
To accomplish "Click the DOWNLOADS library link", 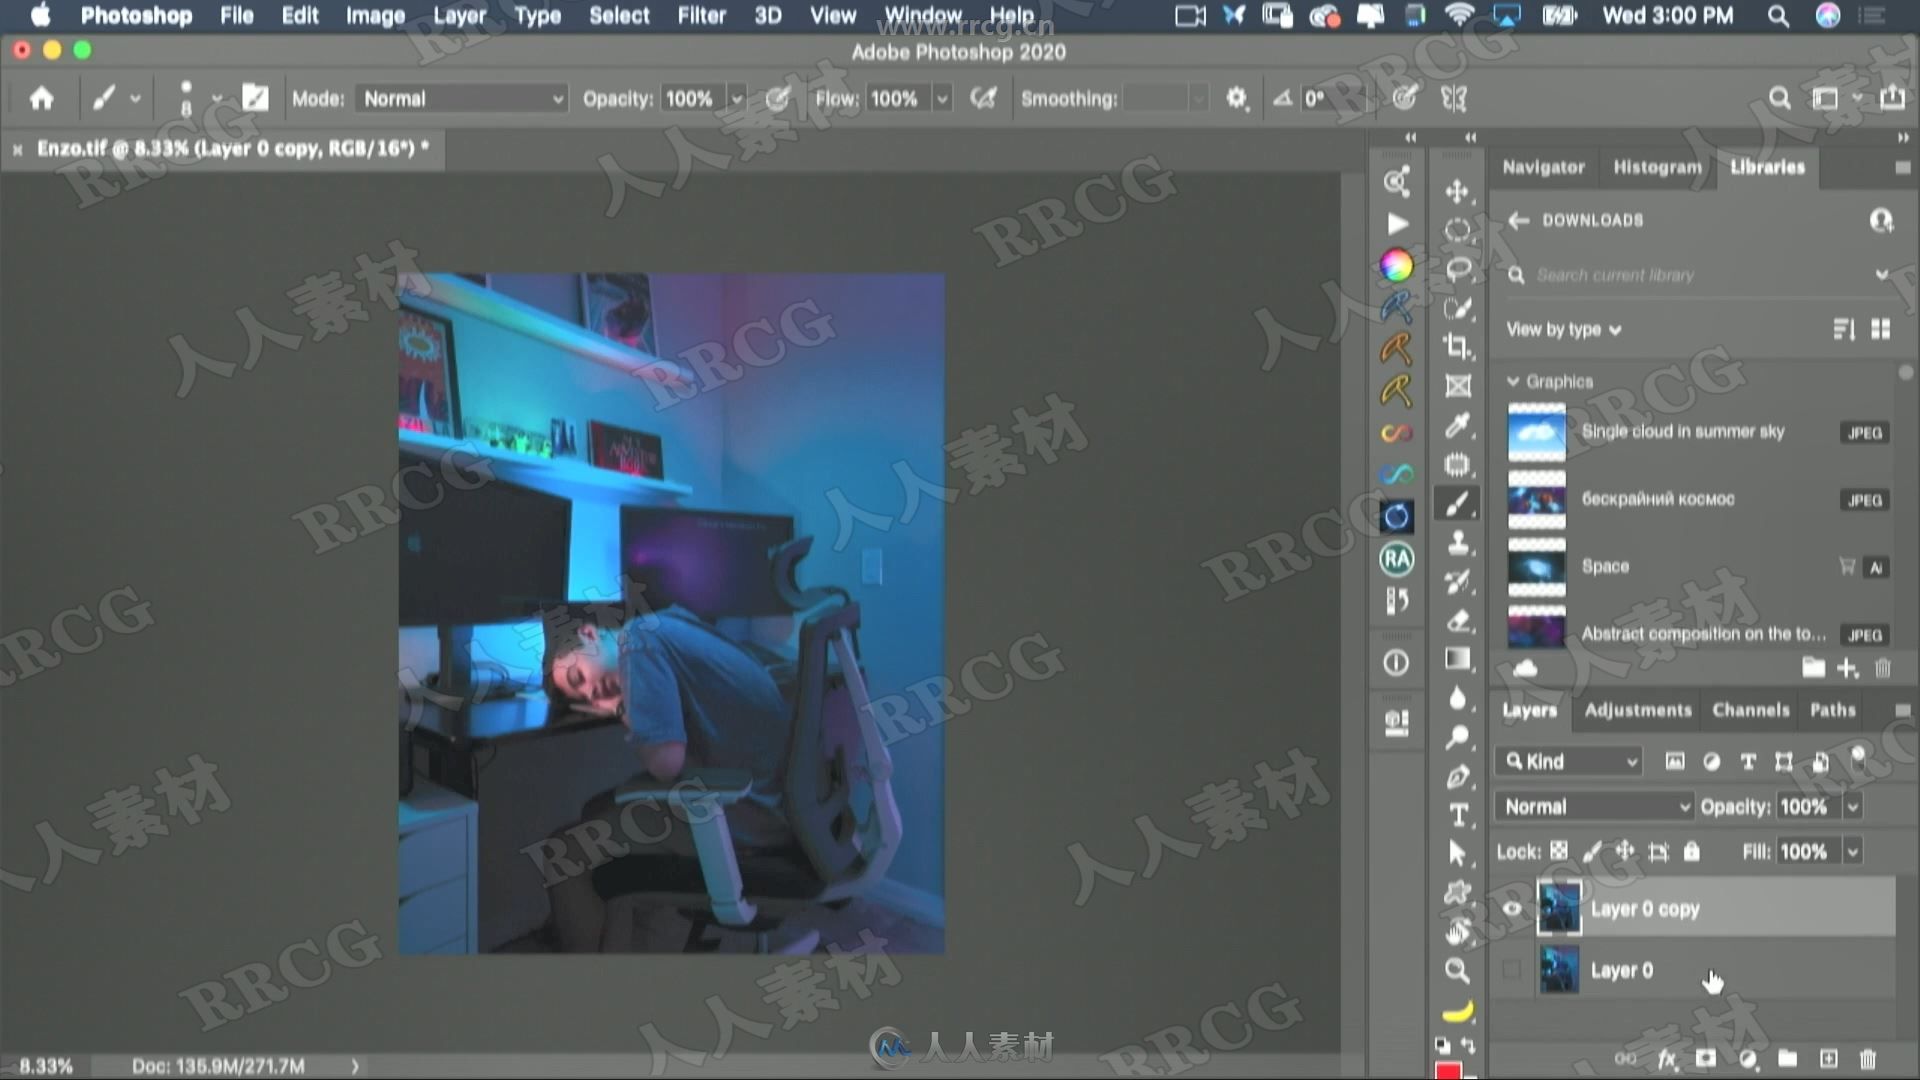I will [x=1590, y=220].
